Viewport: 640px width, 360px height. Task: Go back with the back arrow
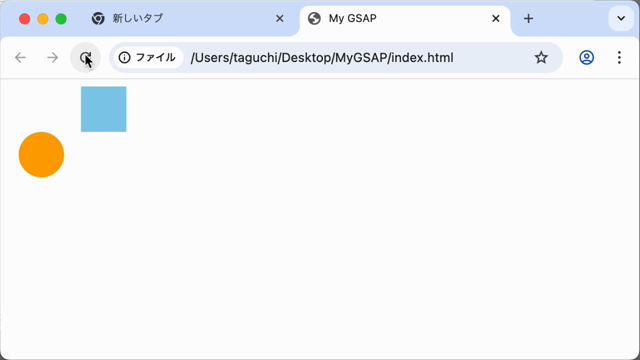20,58
